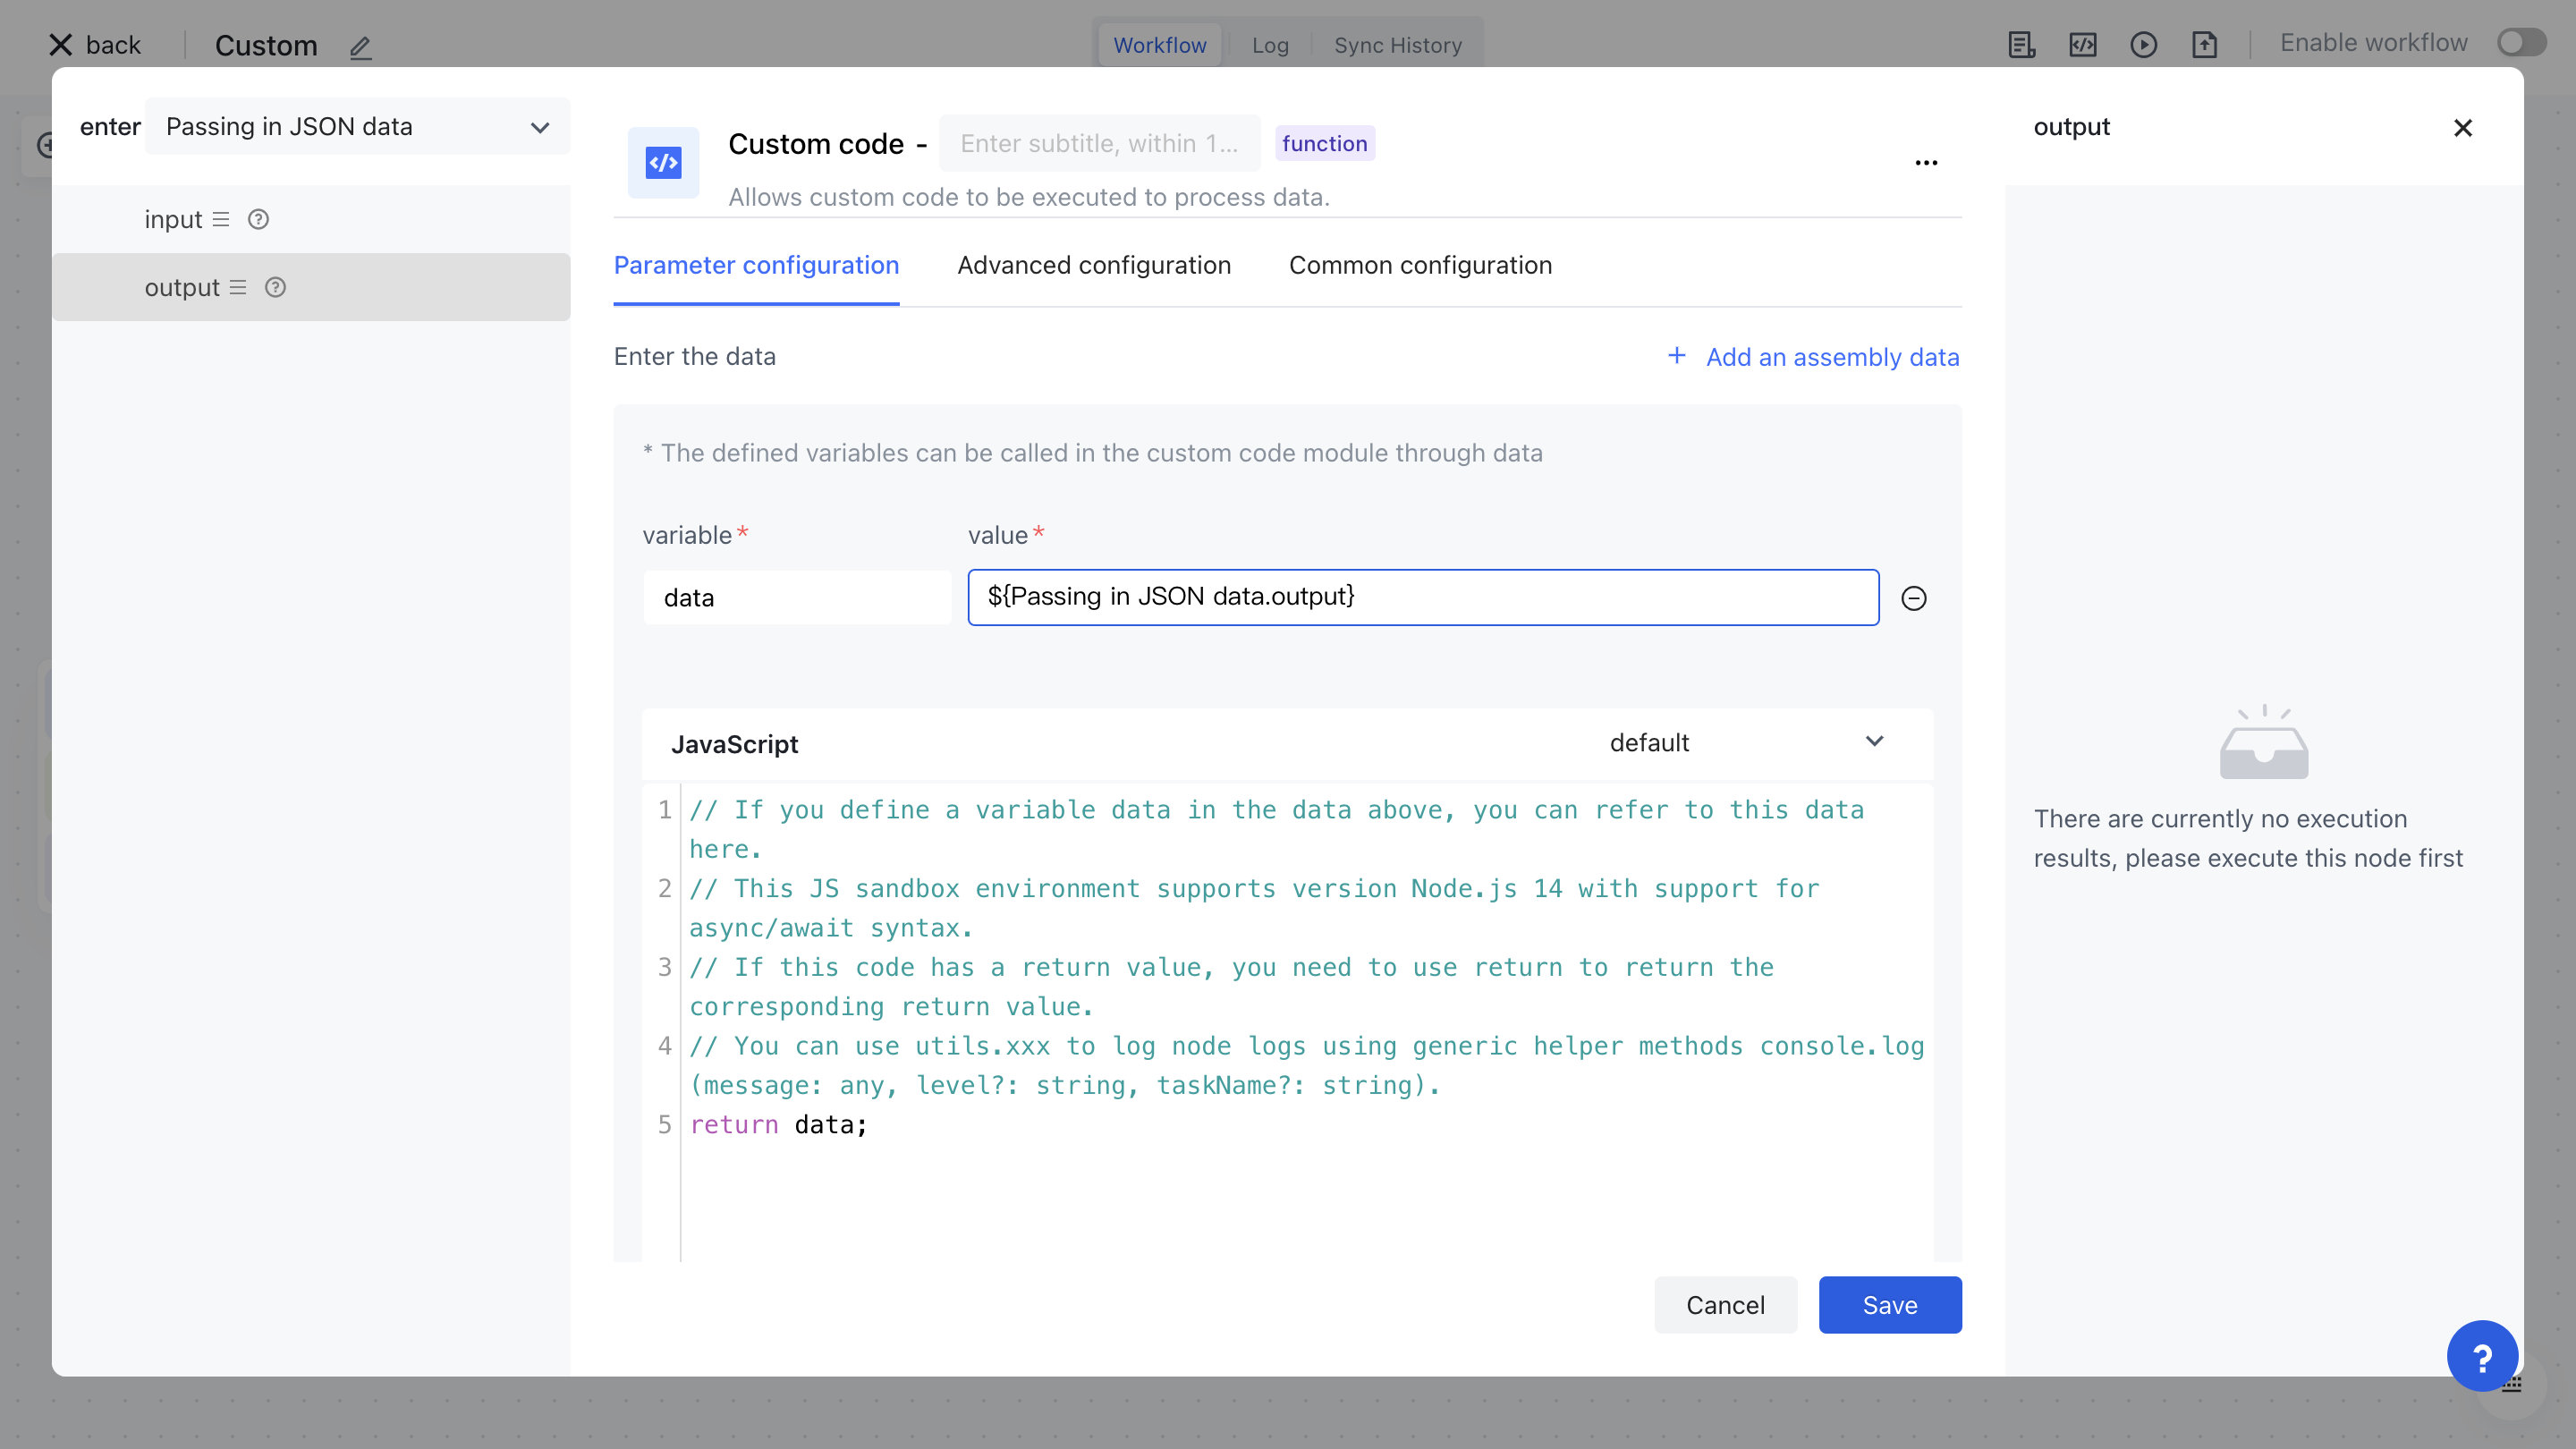Click the remove variable minus icon
This screenshot has height=1449, width=2576.
click(1913, 598)
